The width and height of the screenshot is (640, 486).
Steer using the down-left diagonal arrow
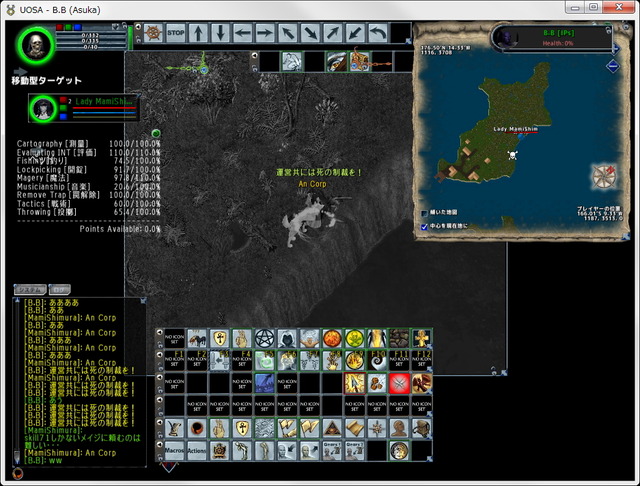click(355, 33)
